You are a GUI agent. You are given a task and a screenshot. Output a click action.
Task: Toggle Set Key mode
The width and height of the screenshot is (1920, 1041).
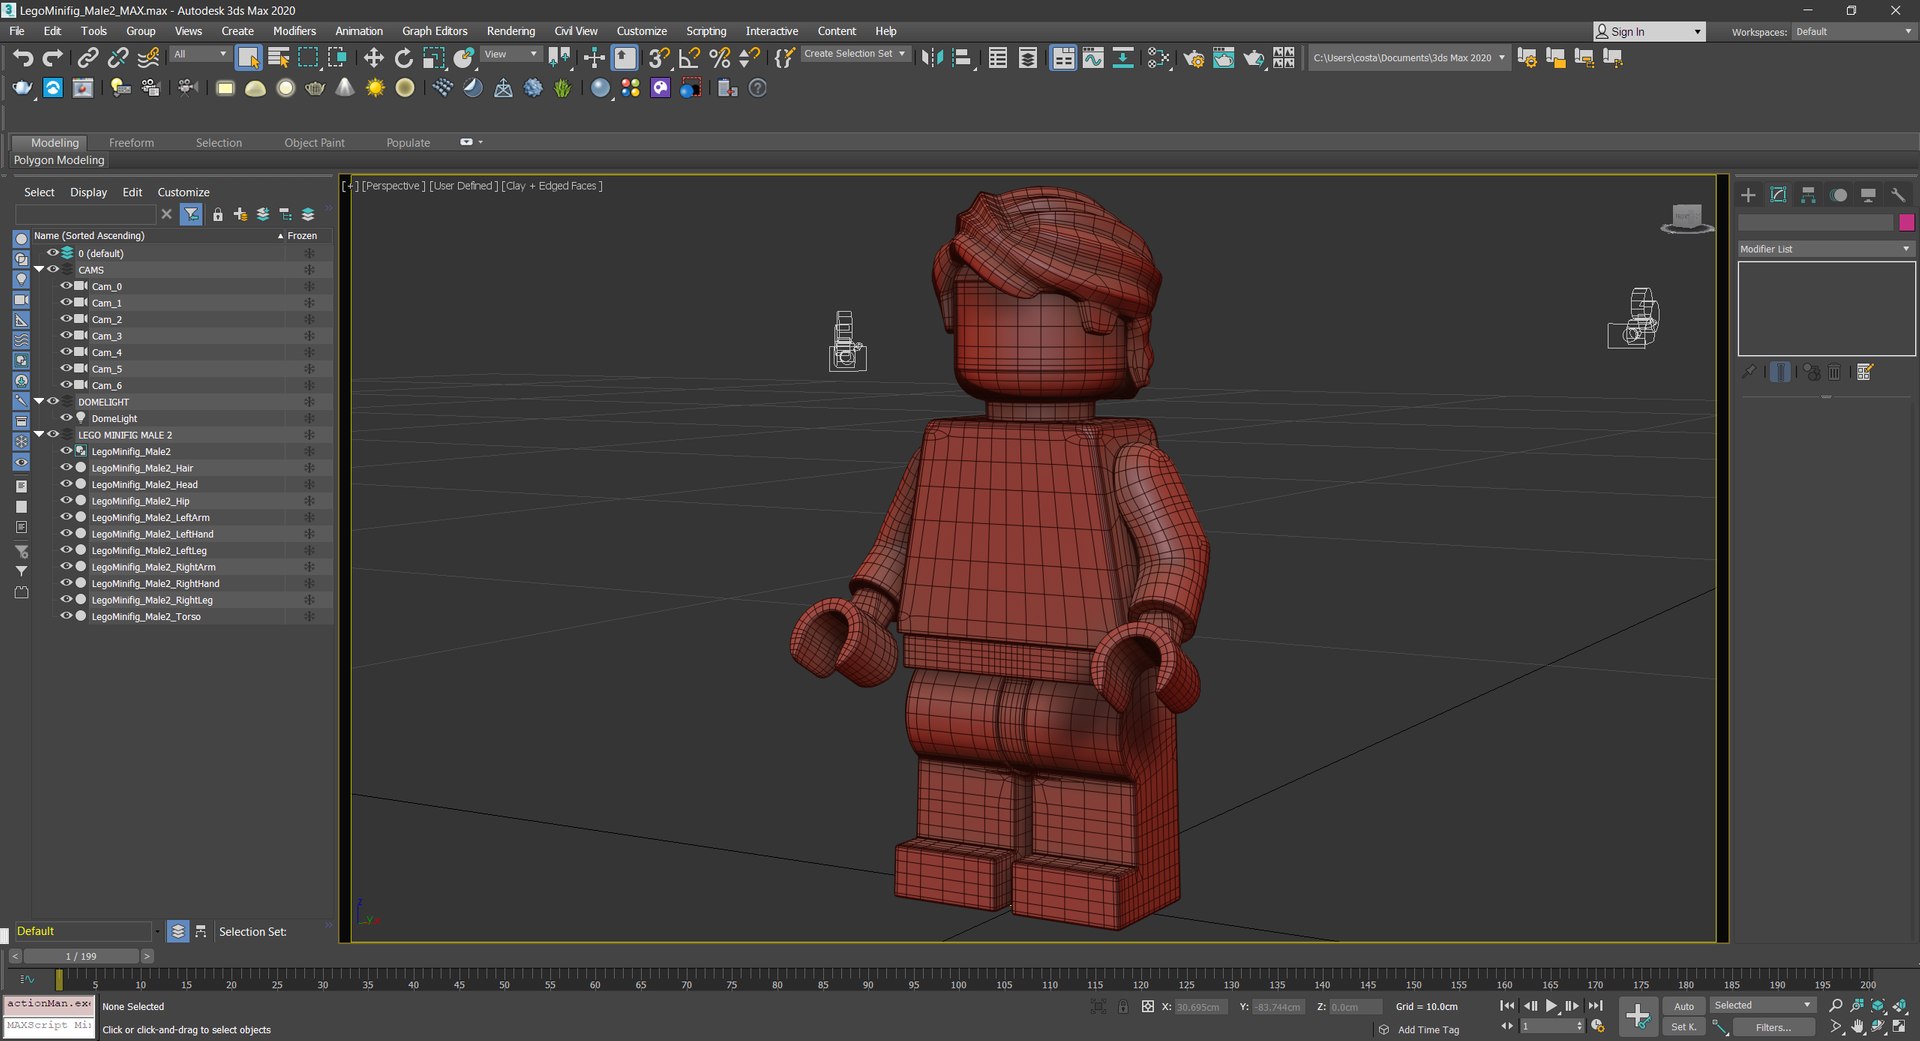click(1684, 1027)
